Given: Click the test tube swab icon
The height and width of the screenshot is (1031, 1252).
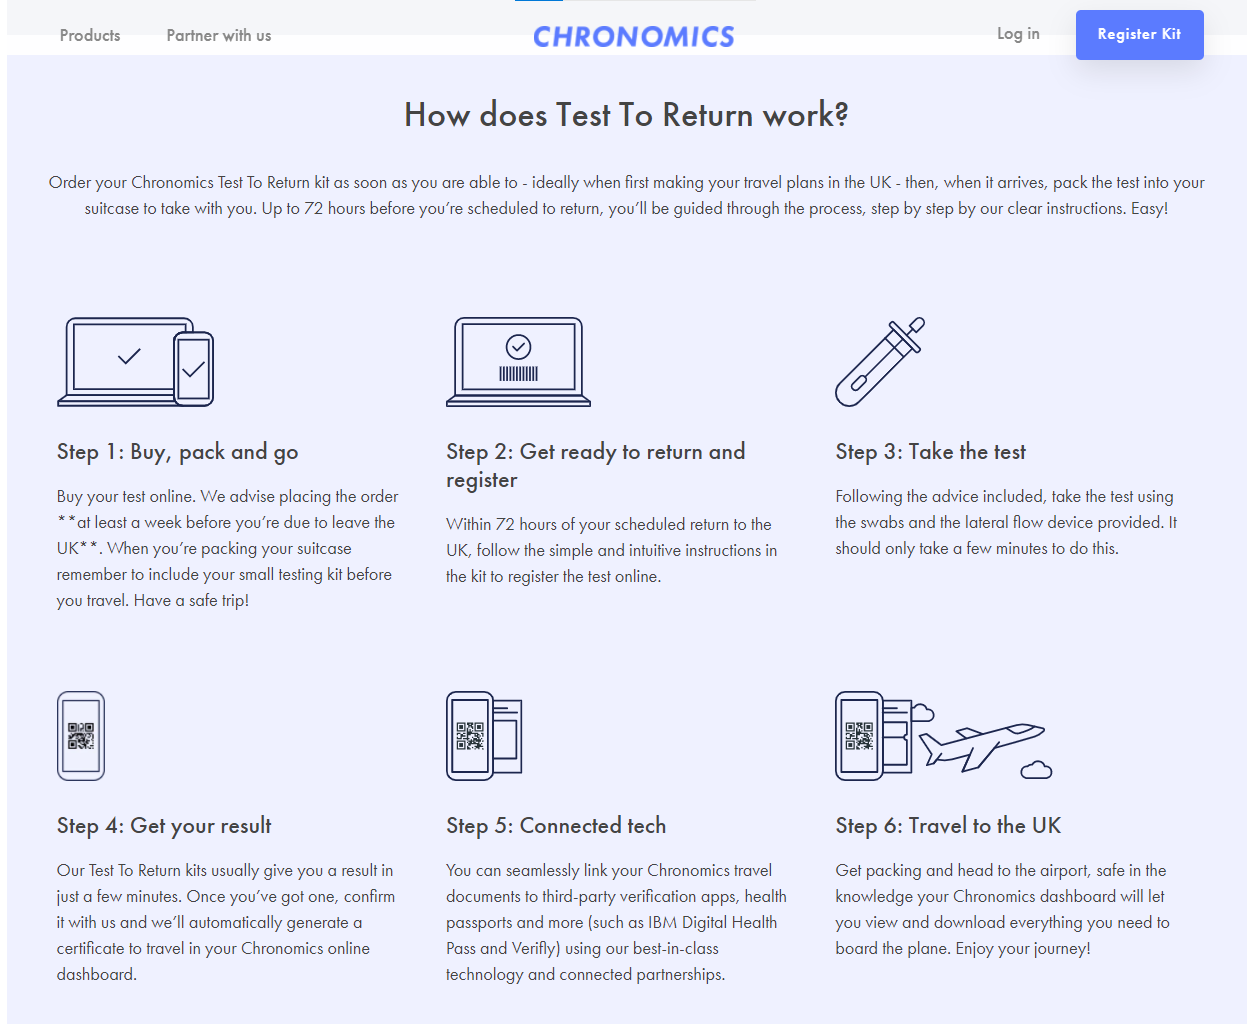Looking at the screenshot, I should click(880, 362).
